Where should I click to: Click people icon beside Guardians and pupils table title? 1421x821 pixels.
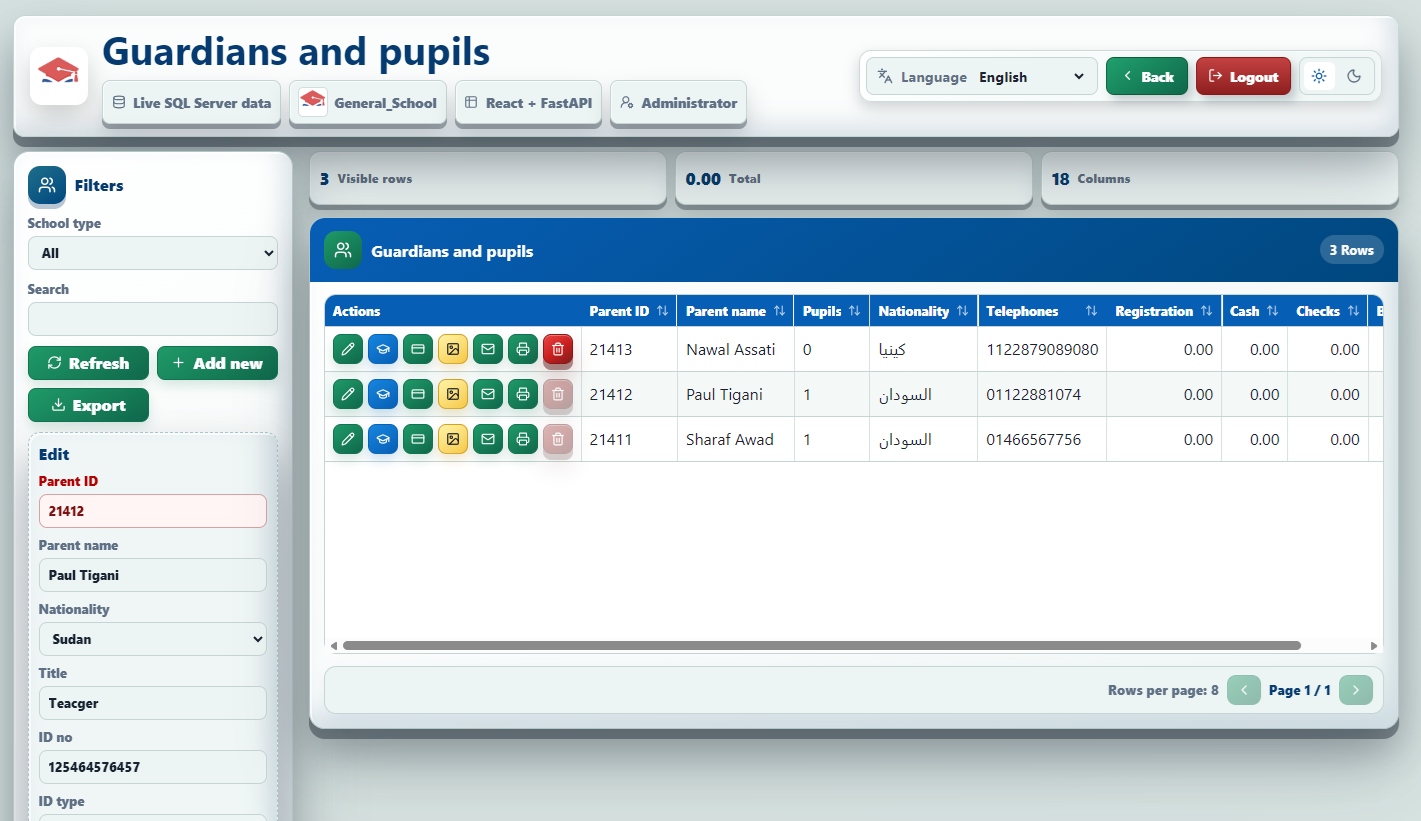click(x=343, y=251)
